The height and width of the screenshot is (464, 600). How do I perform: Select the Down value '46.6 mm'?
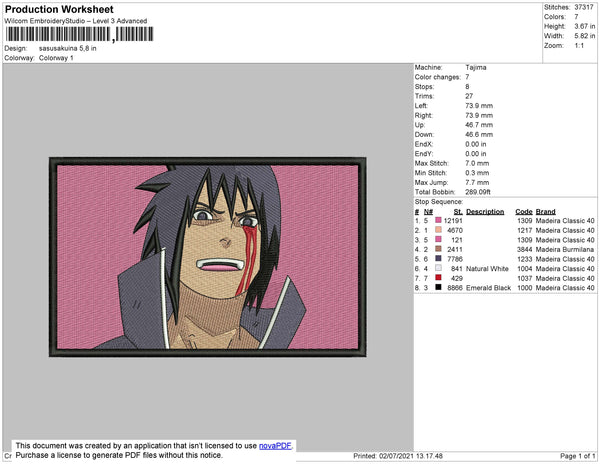pyautogui.click(x=479, y=135)
